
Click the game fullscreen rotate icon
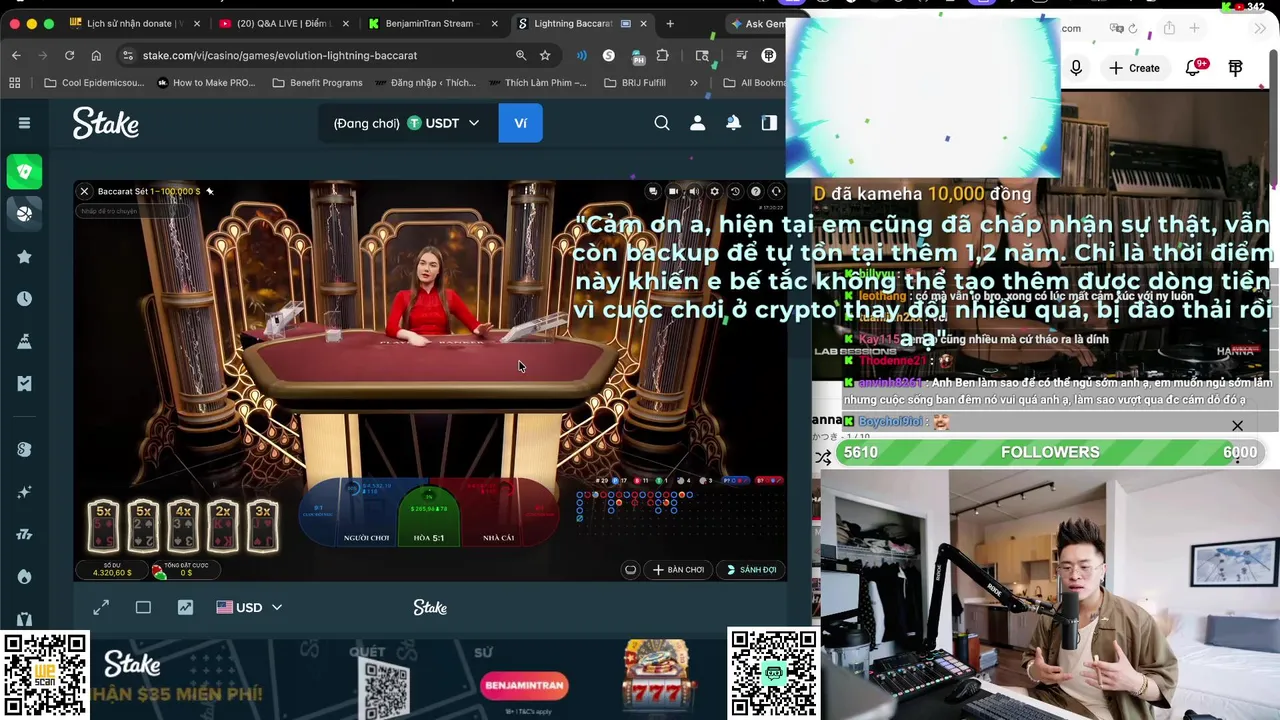click(x=776, y=191)
